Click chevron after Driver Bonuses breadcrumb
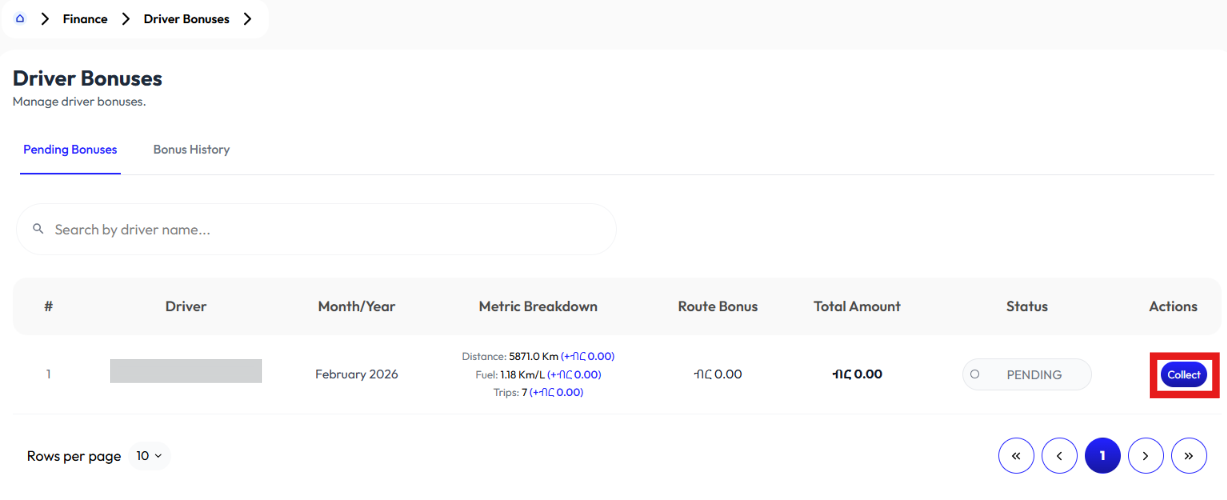This screenshot has width=1227, height=500. tap(247, 19)
